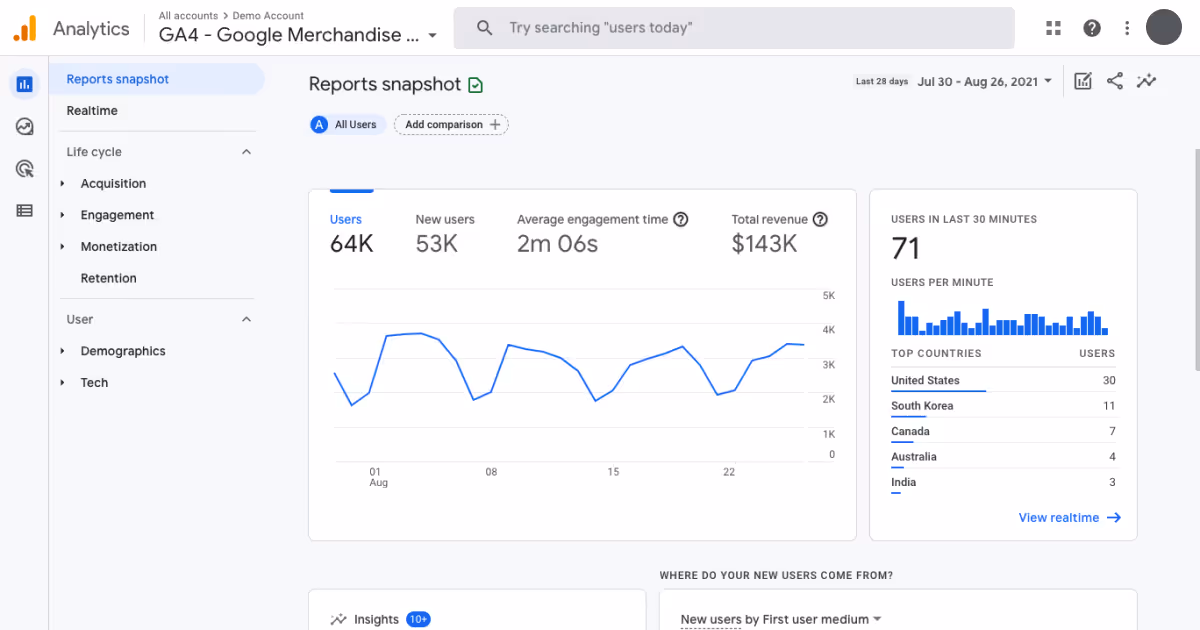Expand the Acquisition tree arrow

pos(62,184)
